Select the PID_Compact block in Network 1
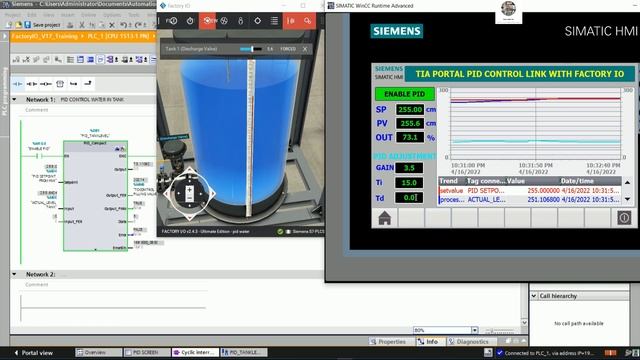Screen dimensions: 640x360 click(x=95, y=196)
